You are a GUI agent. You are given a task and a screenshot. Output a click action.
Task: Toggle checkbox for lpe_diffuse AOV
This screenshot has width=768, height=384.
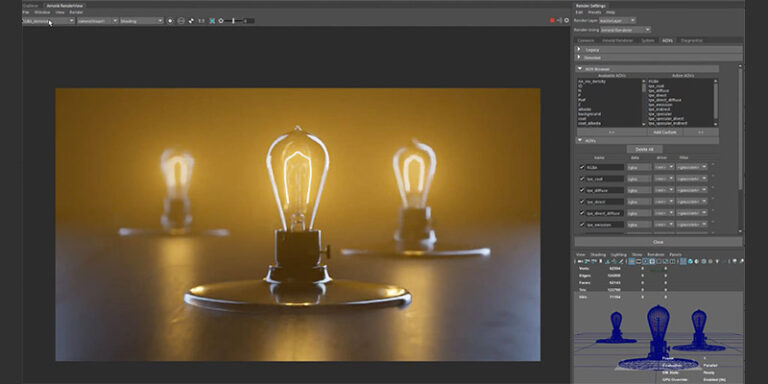582,190
